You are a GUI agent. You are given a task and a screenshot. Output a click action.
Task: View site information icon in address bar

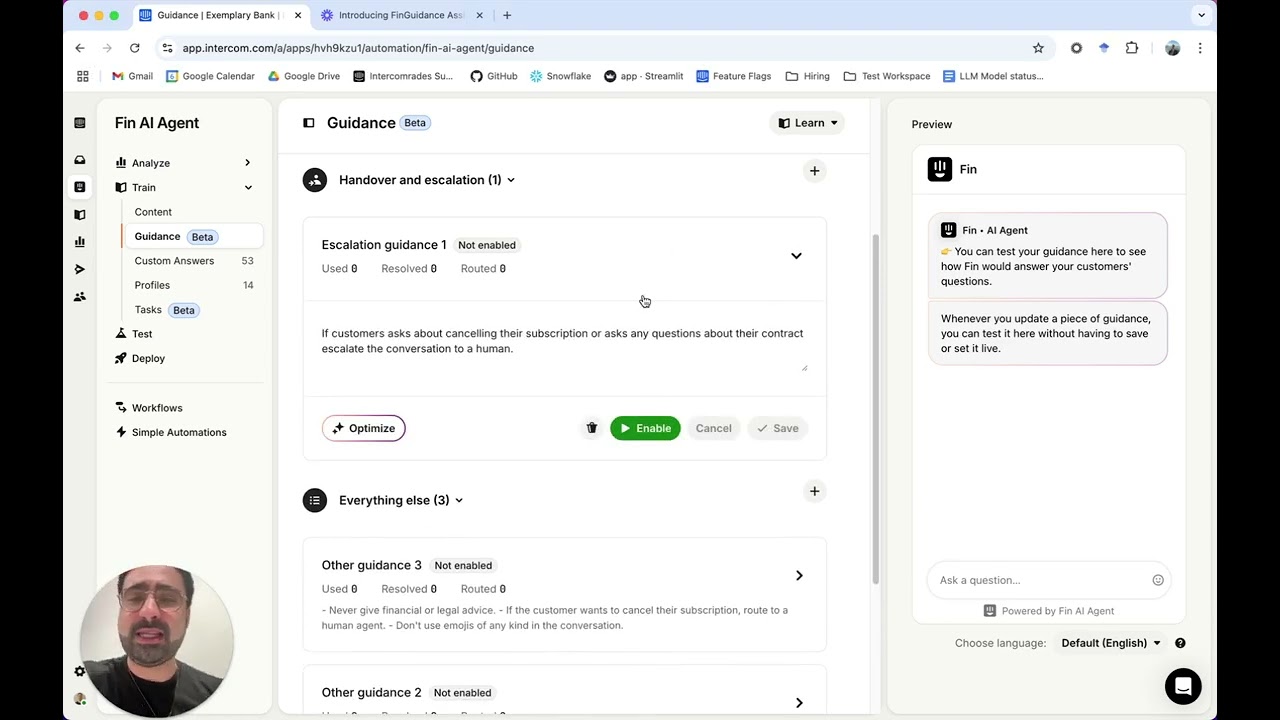[167, 48]
